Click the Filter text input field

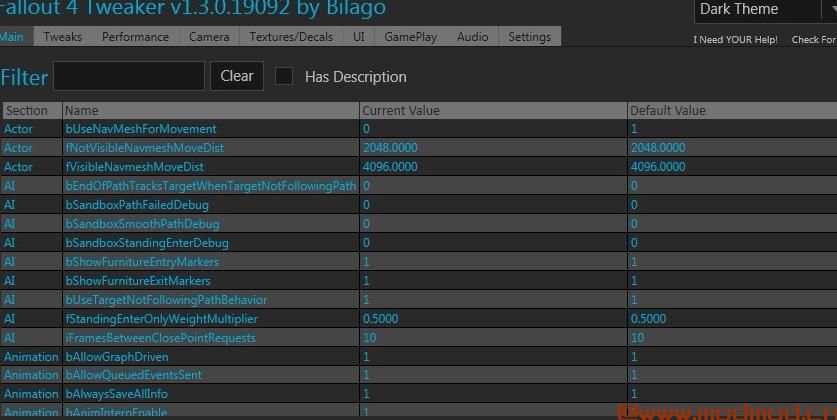129,76
